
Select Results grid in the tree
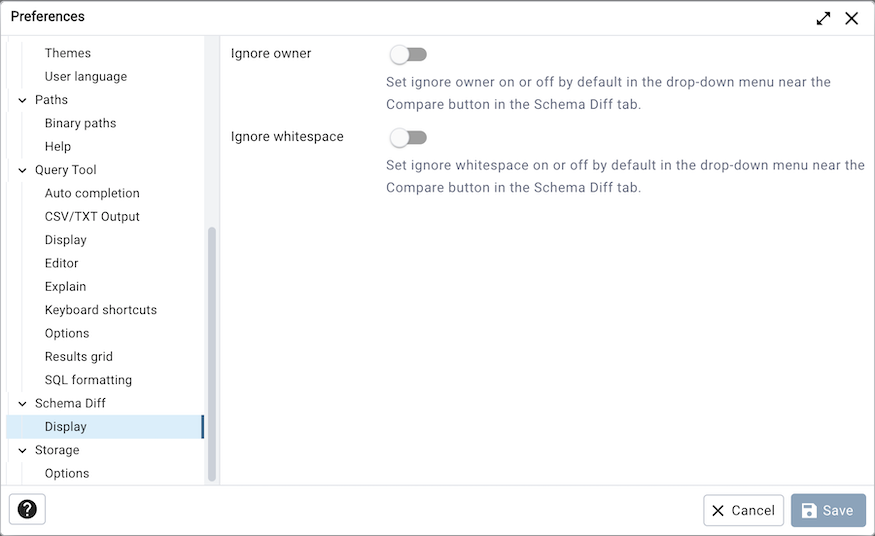point(79,356)
